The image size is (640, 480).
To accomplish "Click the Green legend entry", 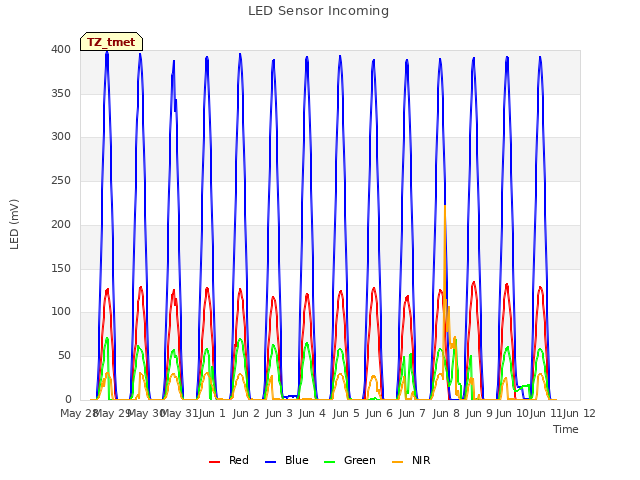I will tap(350, 460).
